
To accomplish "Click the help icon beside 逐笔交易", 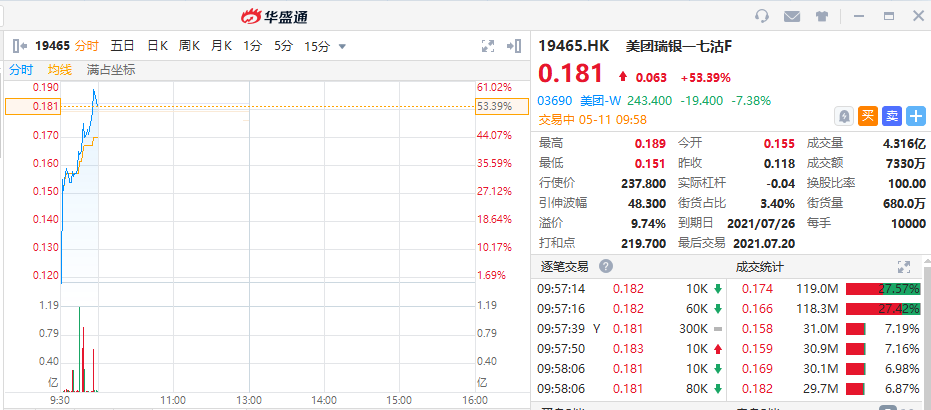I will point(606,267).
